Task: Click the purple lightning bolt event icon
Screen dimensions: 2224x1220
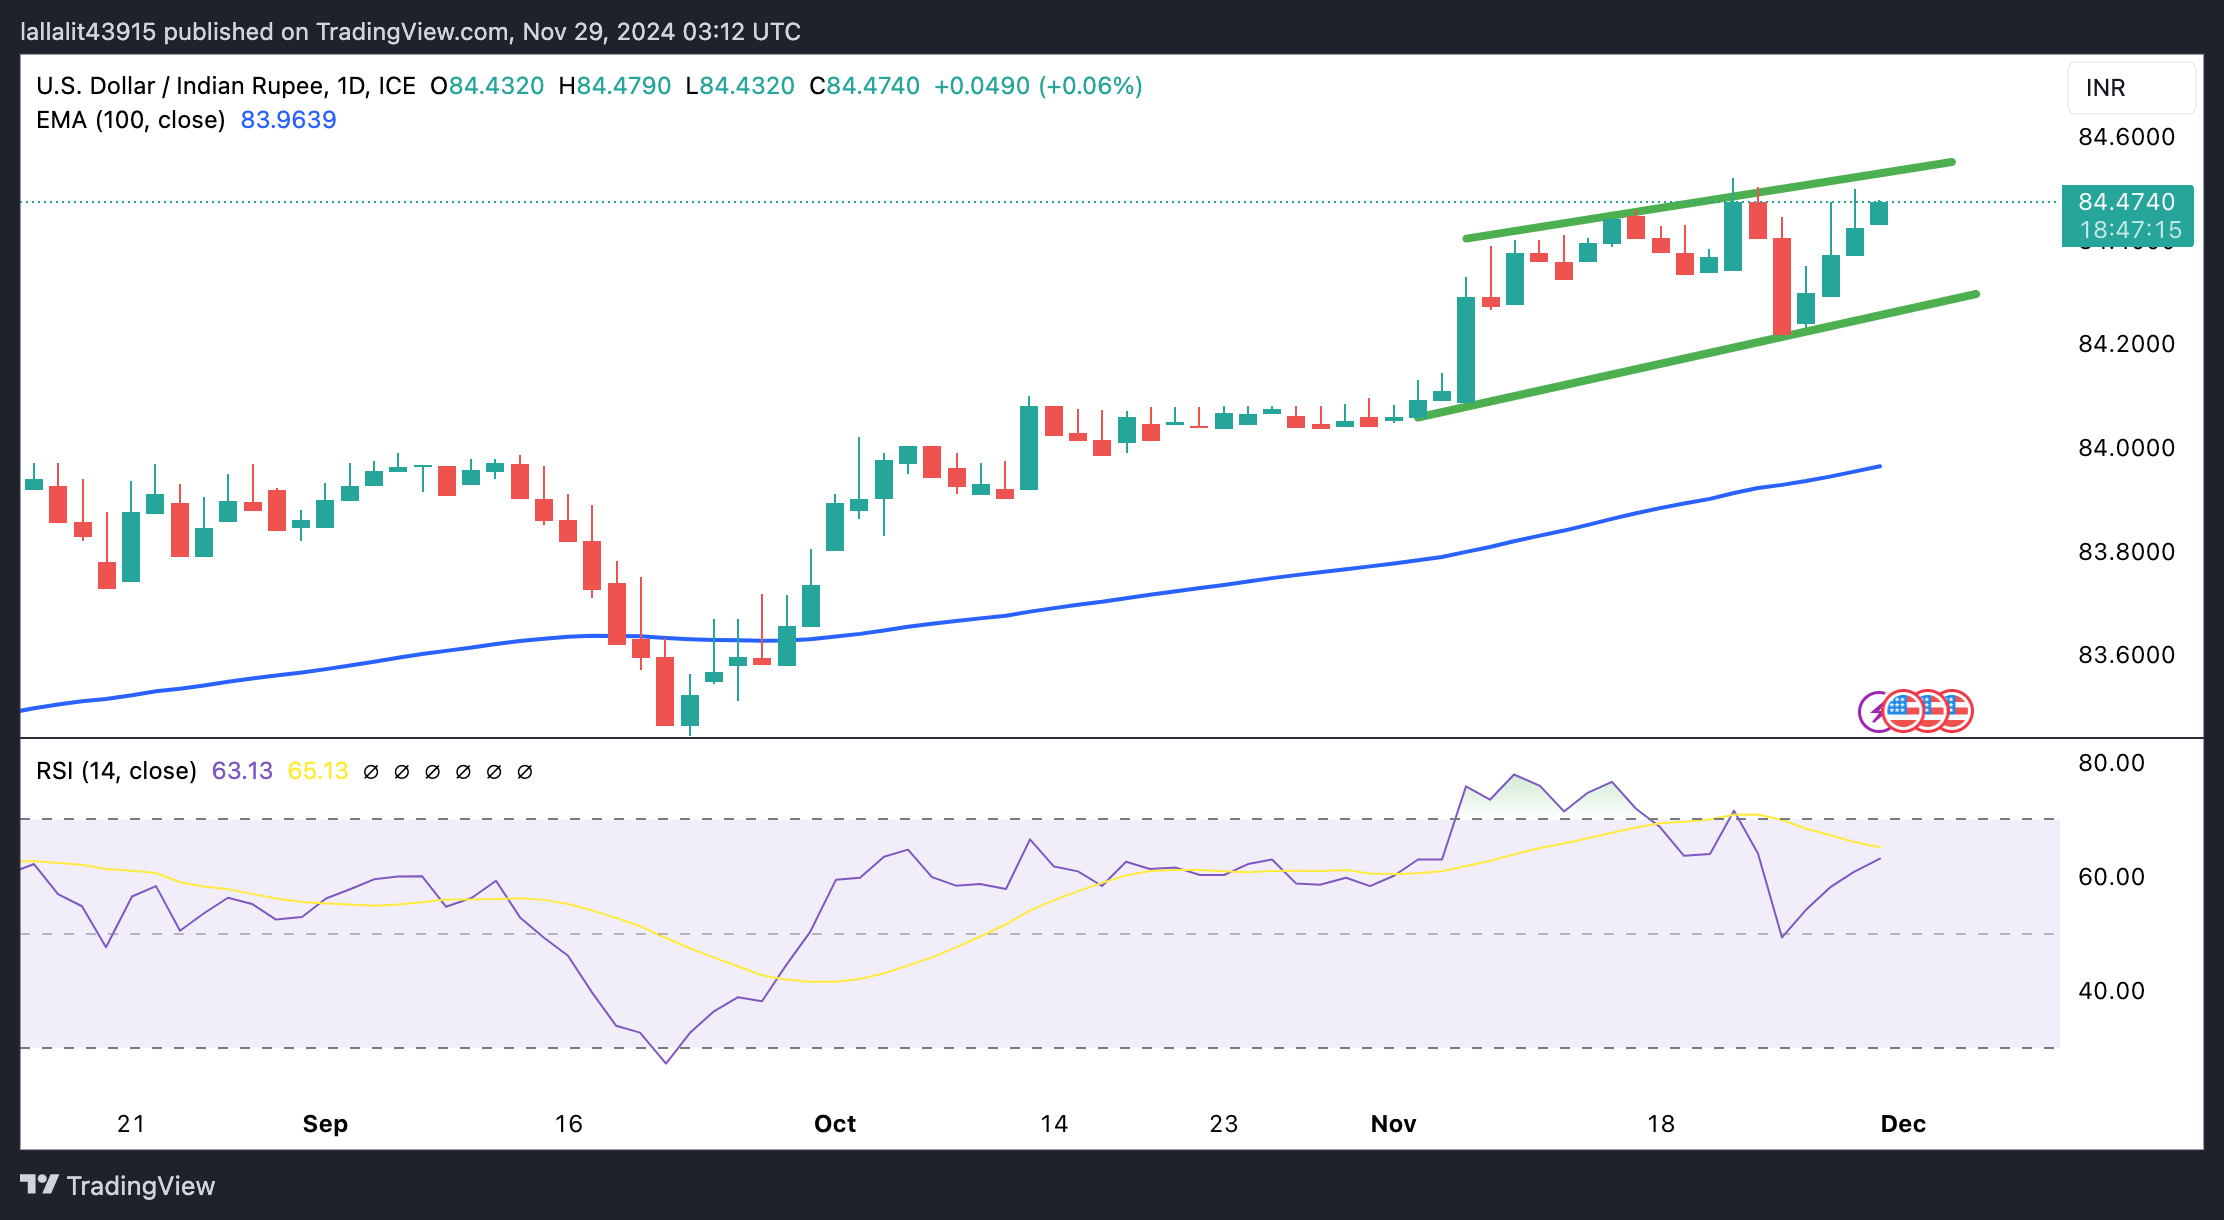Action: pos(1871,712)
